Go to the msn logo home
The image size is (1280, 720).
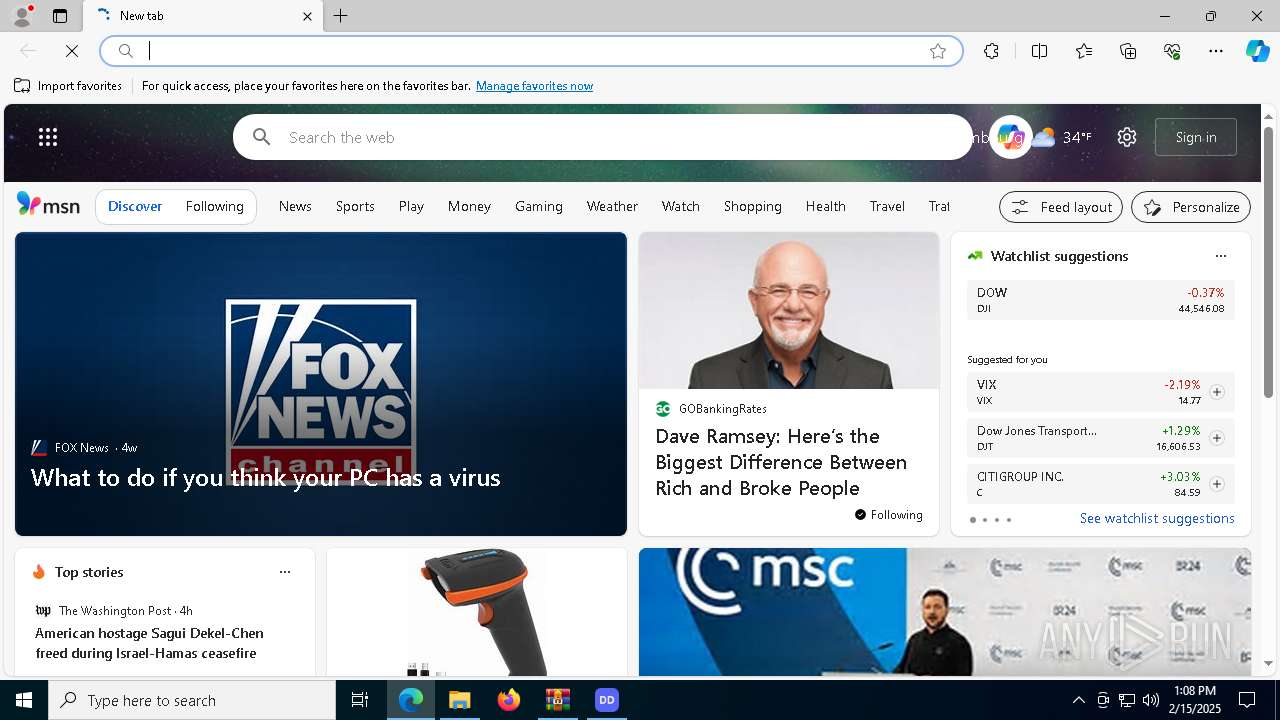click(48, 205)
